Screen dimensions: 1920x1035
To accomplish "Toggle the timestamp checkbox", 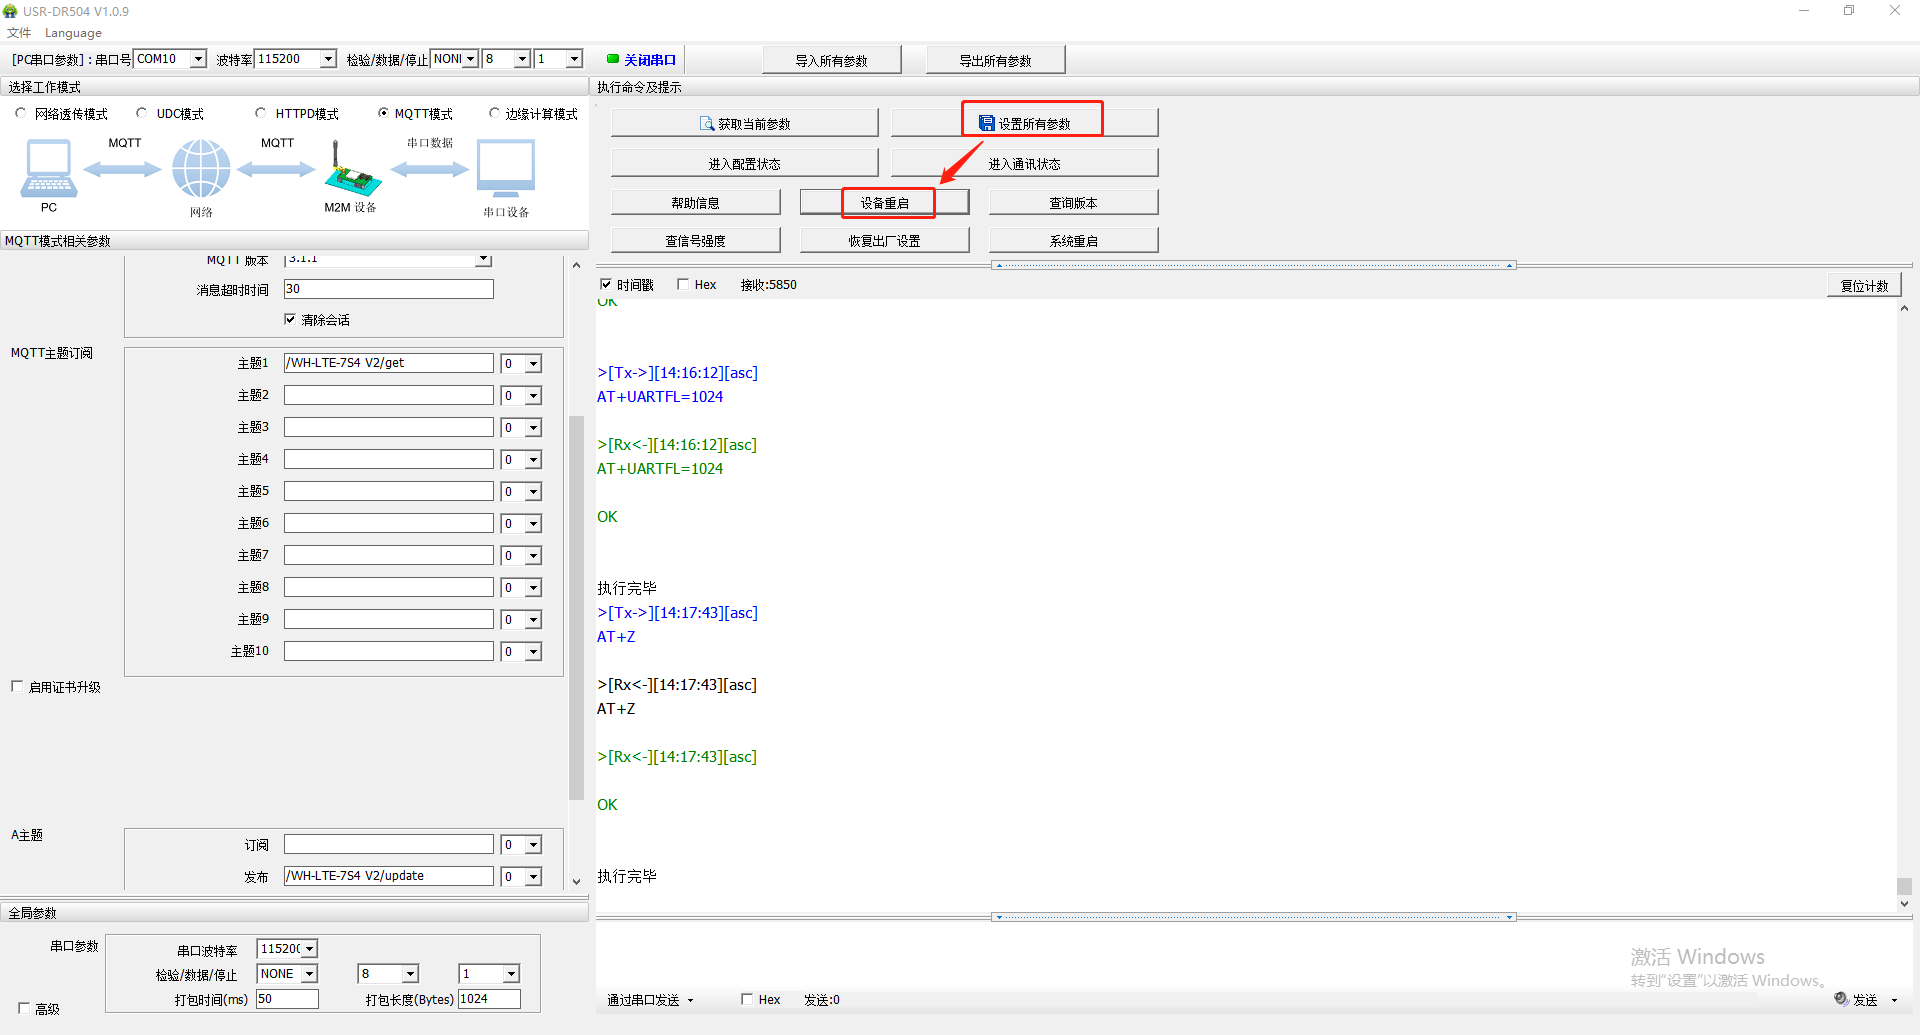I will pyautogui.click(x=605, y=284).
